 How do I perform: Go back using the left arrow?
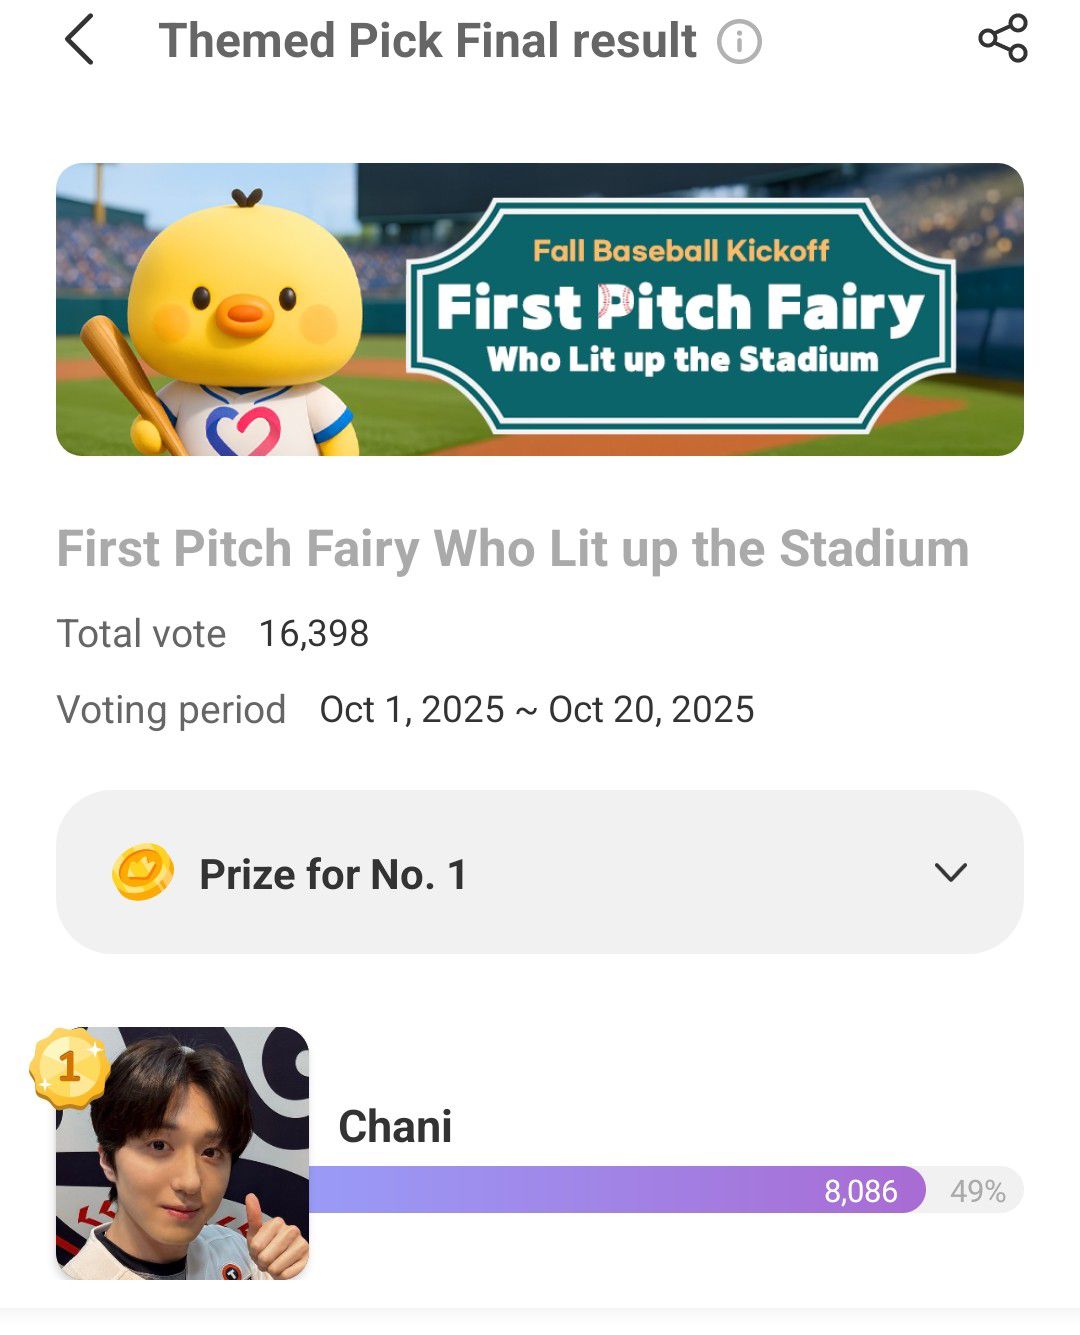pos(80,41)
